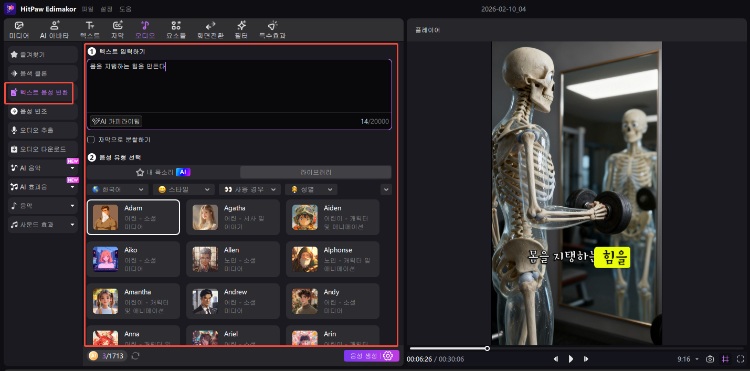Open 오디오 다운로드 audio download sidebar item
750x371 pixels.
click(43, 149)
